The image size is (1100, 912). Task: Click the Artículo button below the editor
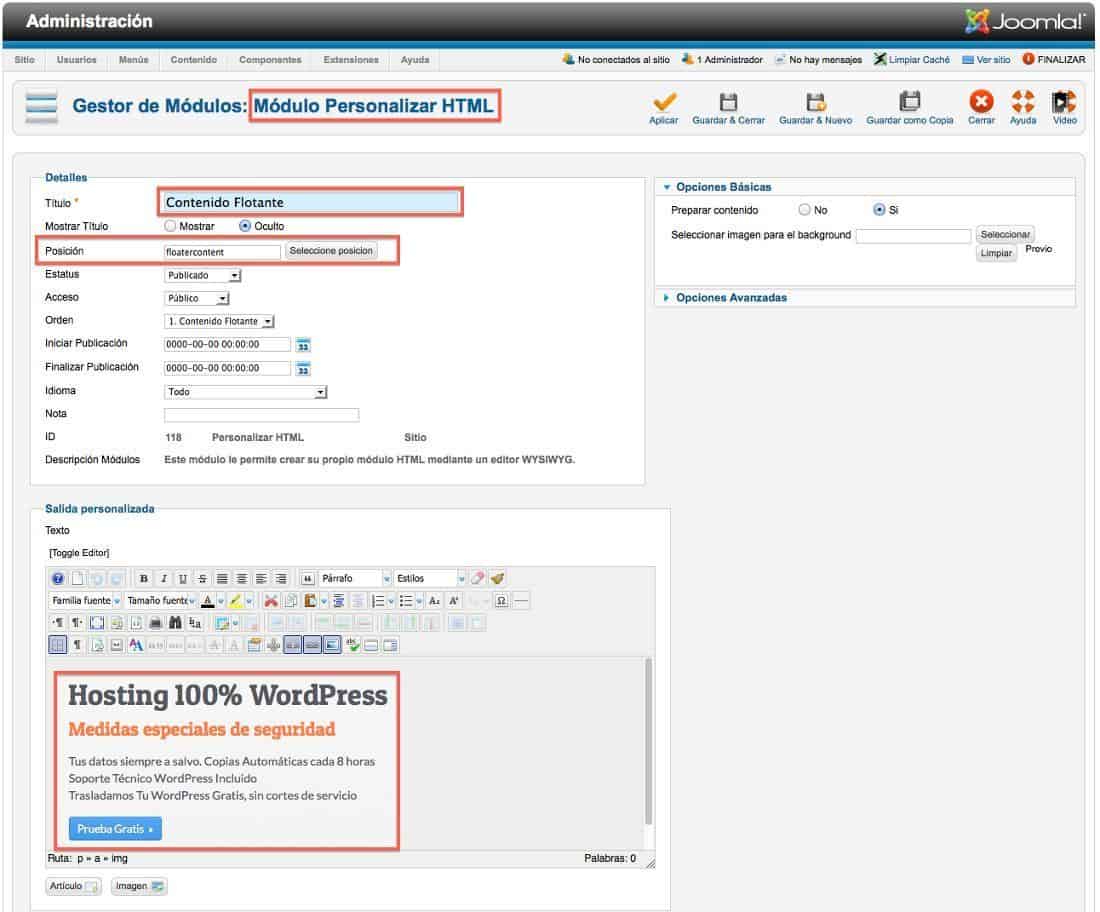[x=74, y=887]
